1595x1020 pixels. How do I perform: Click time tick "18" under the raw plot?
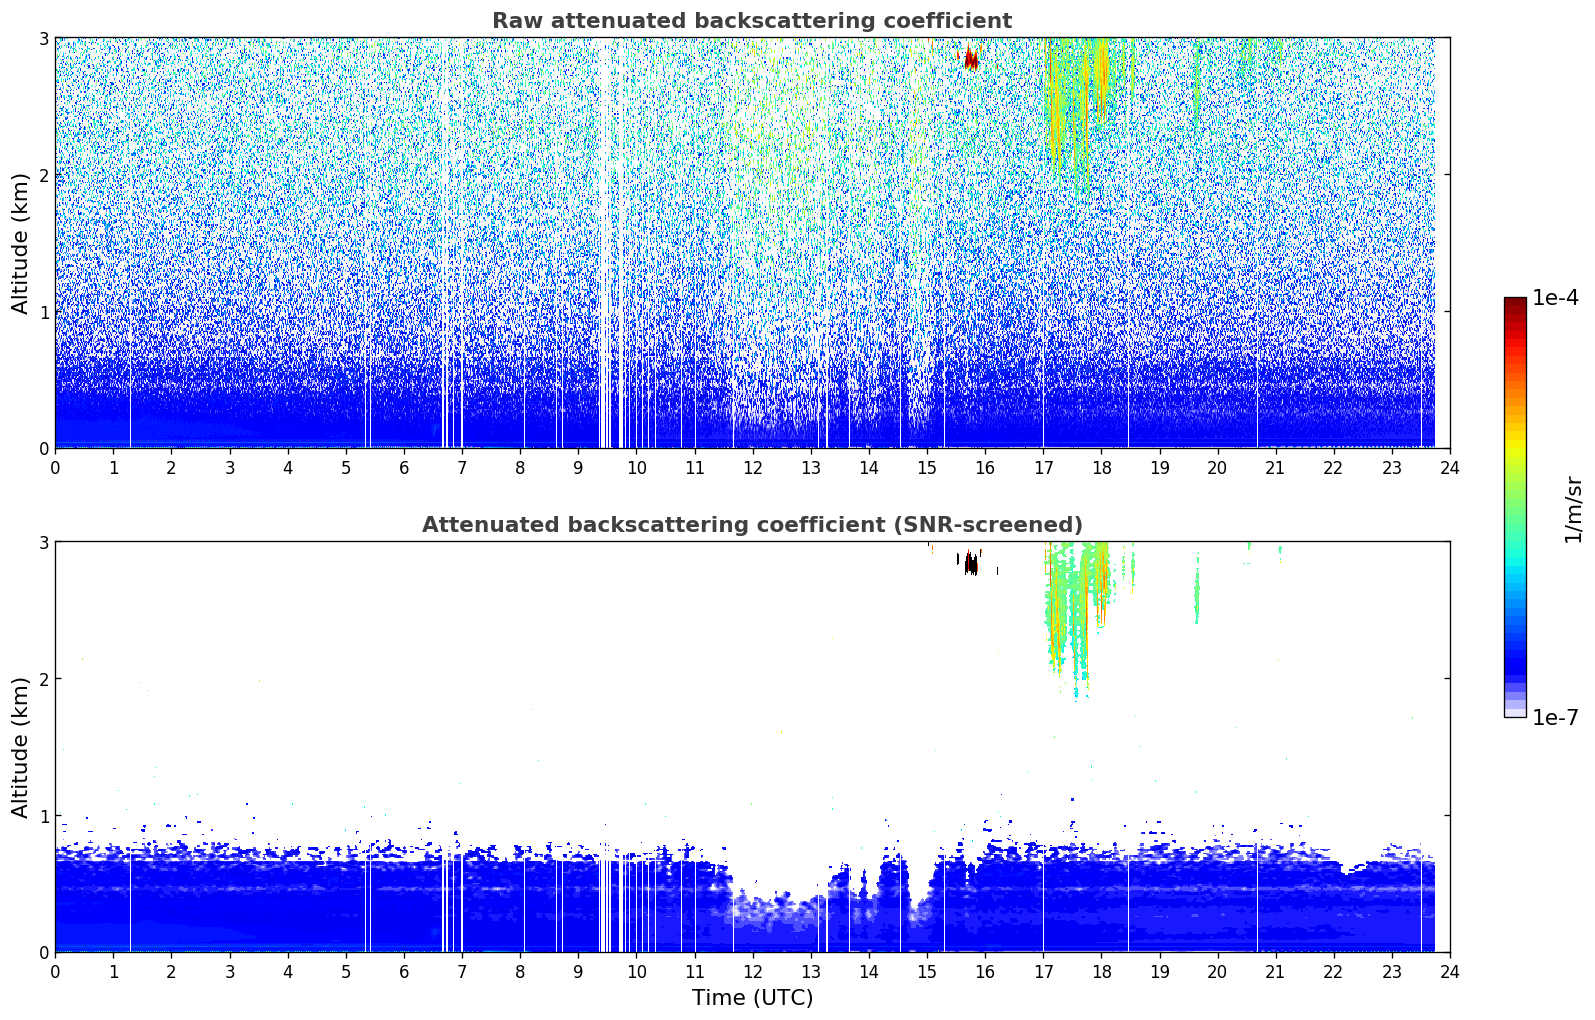tap(1101, 467)
